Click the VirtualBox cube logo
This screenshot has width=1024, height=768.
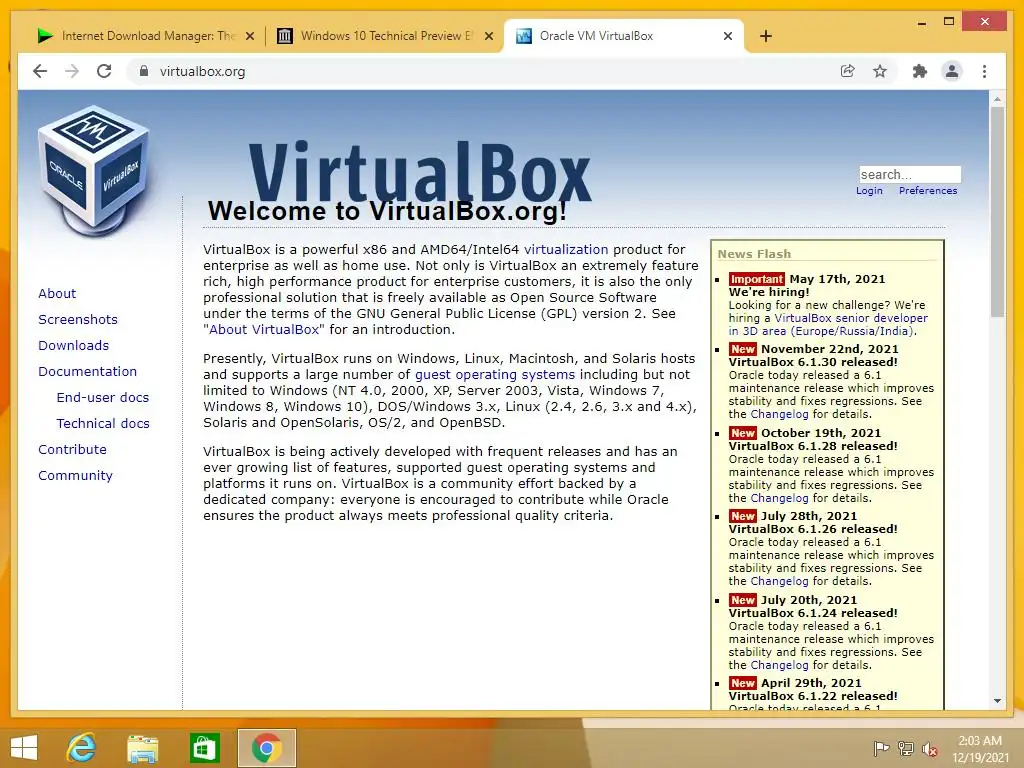pyautogui.click(x=95, y=171)
